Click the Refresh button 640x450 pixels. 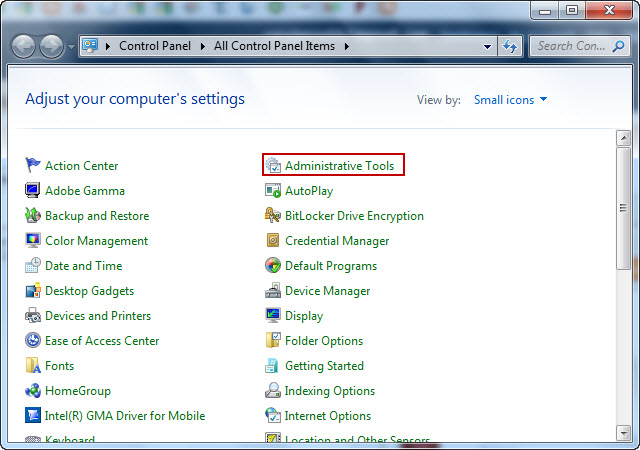(510, 46)
